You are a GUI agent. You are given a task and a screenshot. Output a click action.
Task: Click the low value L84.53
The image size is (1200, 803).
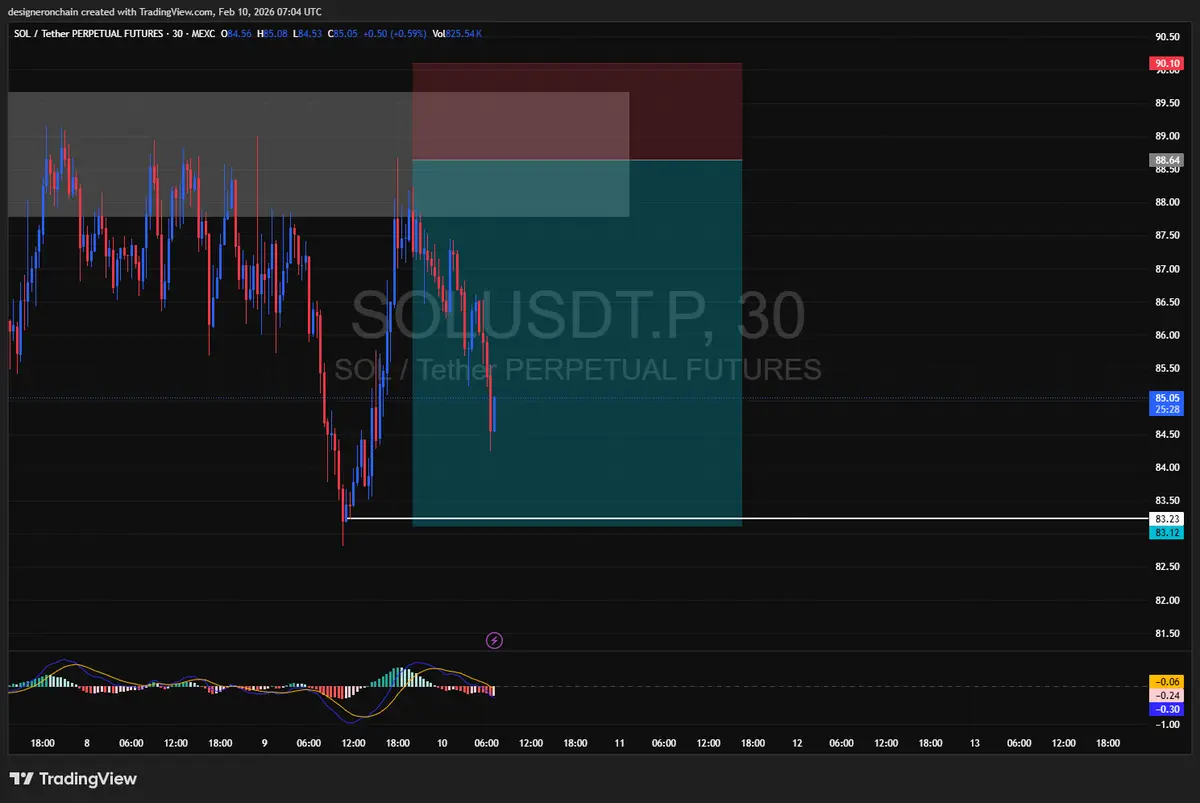tap(306, 33)
